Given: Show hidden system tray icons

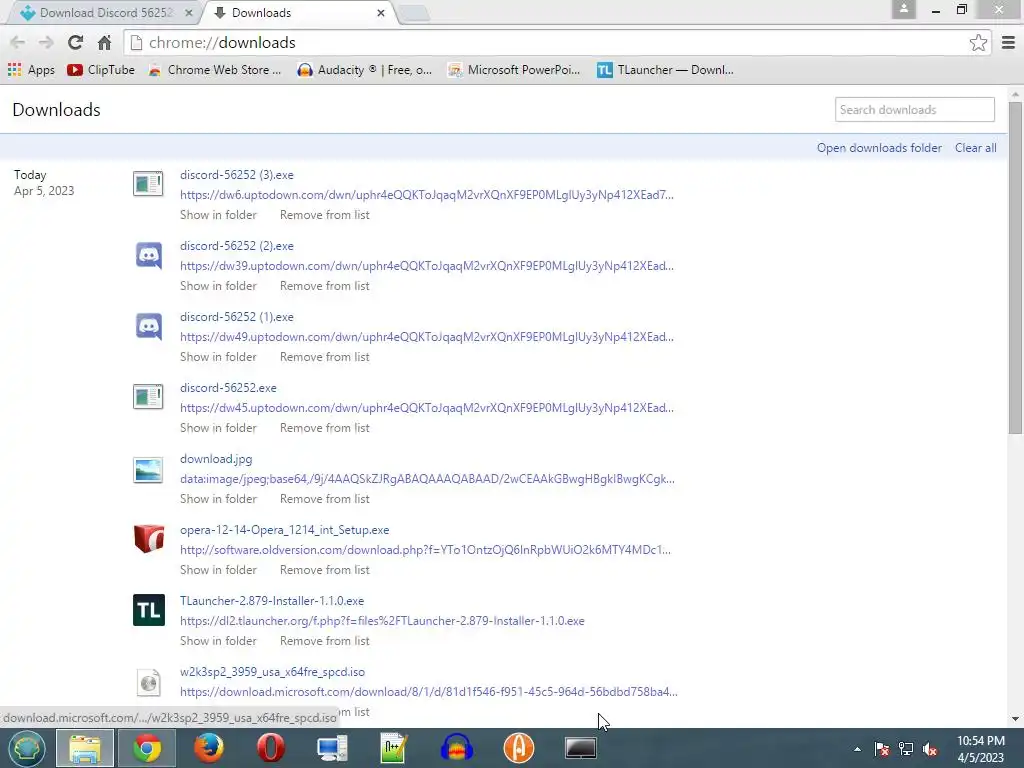Looking at the screenshot, I should pyautogui.click(x=857, y=749).
